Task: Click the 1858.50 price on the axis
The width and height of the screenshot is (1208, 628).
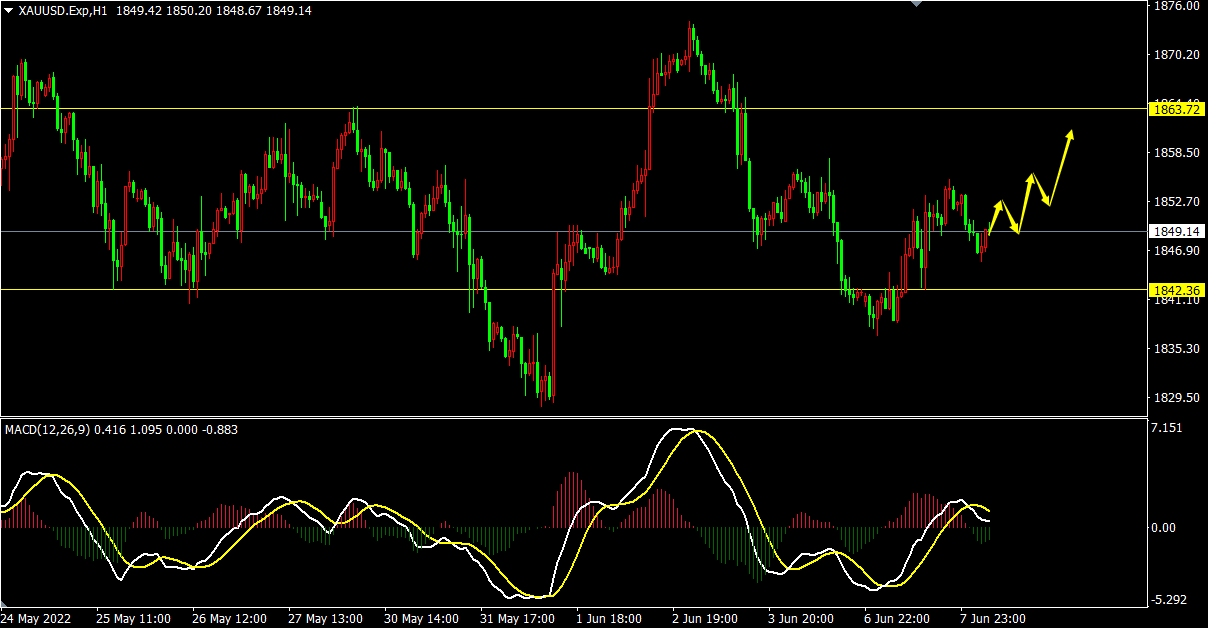Action: (1176, 153)
